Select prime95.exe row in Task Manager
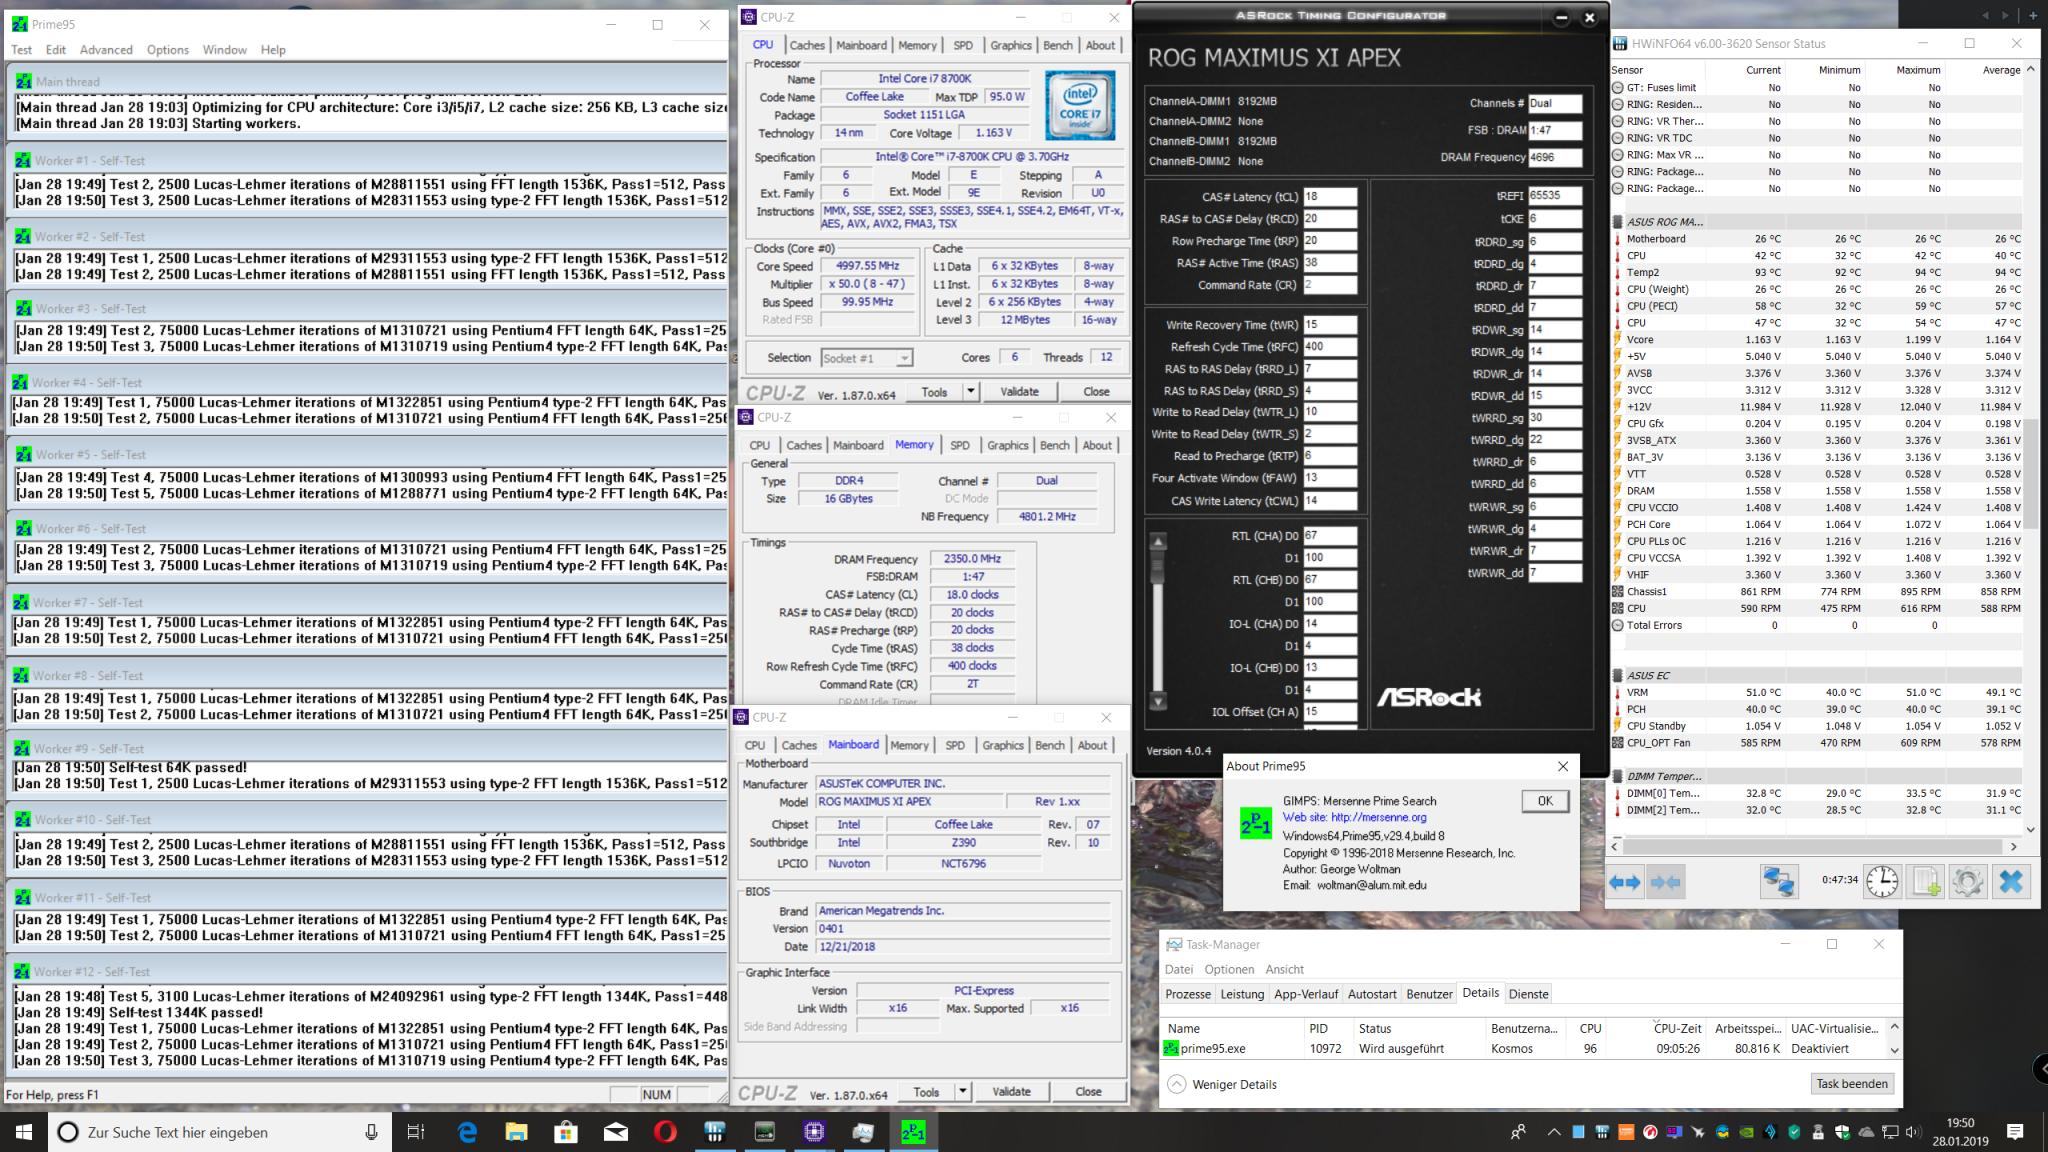The width and height of the screenshot is (2048, 1152). tap(1524, 1049)
